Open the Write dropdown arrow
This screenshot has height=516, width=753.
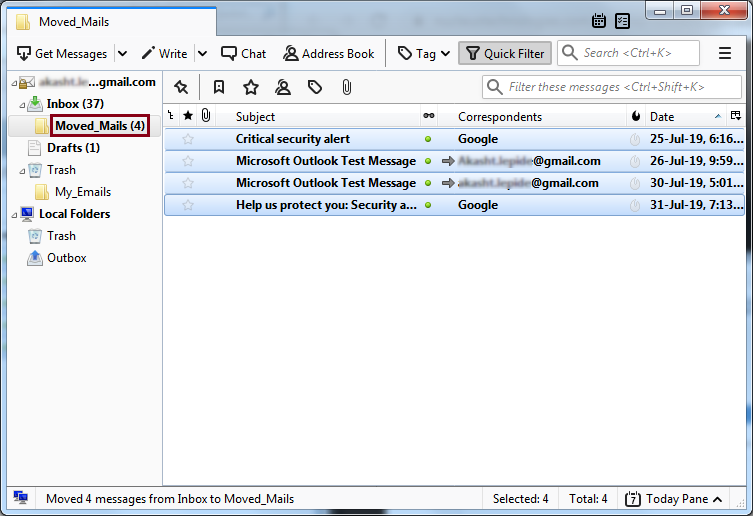click(203, 53)
